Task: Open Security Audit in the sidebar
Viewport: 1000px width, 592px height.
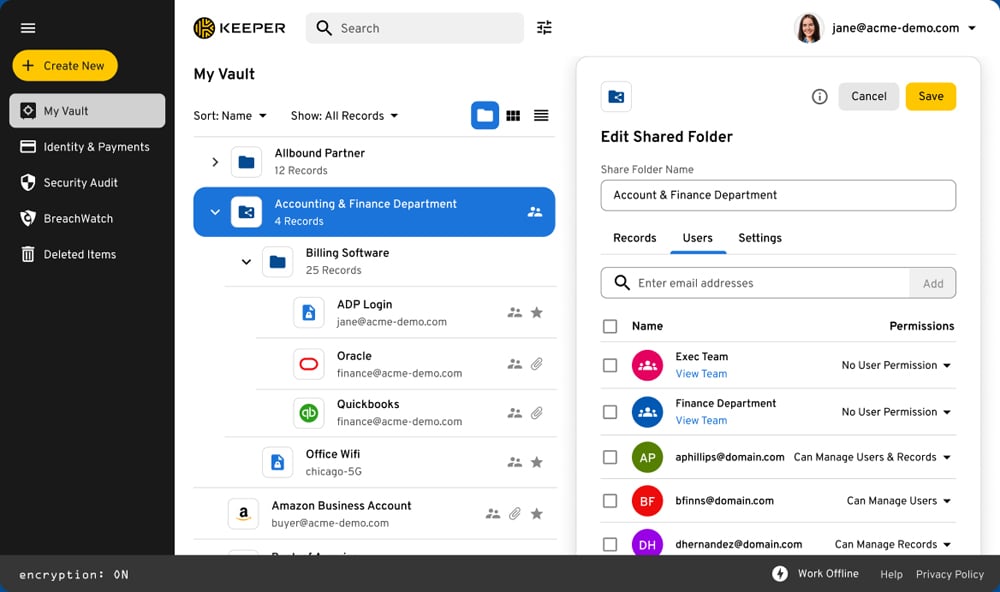Action: (80, 183)
